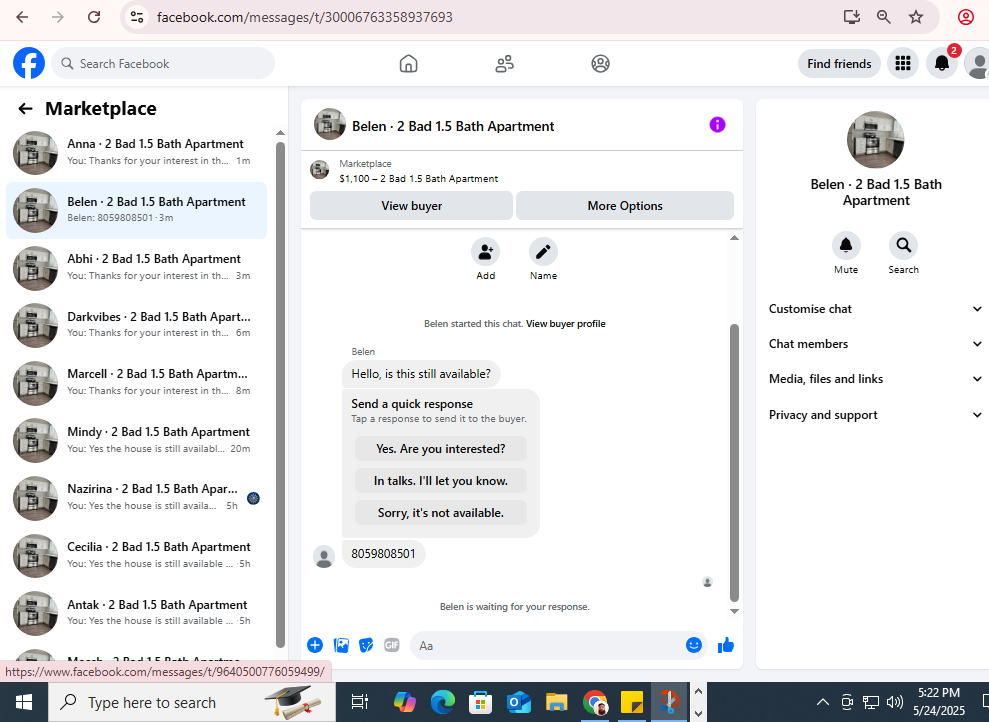Open the taskbar clock showing 5:22 PM
Screen dimensions: 989x722
(939, 702)
